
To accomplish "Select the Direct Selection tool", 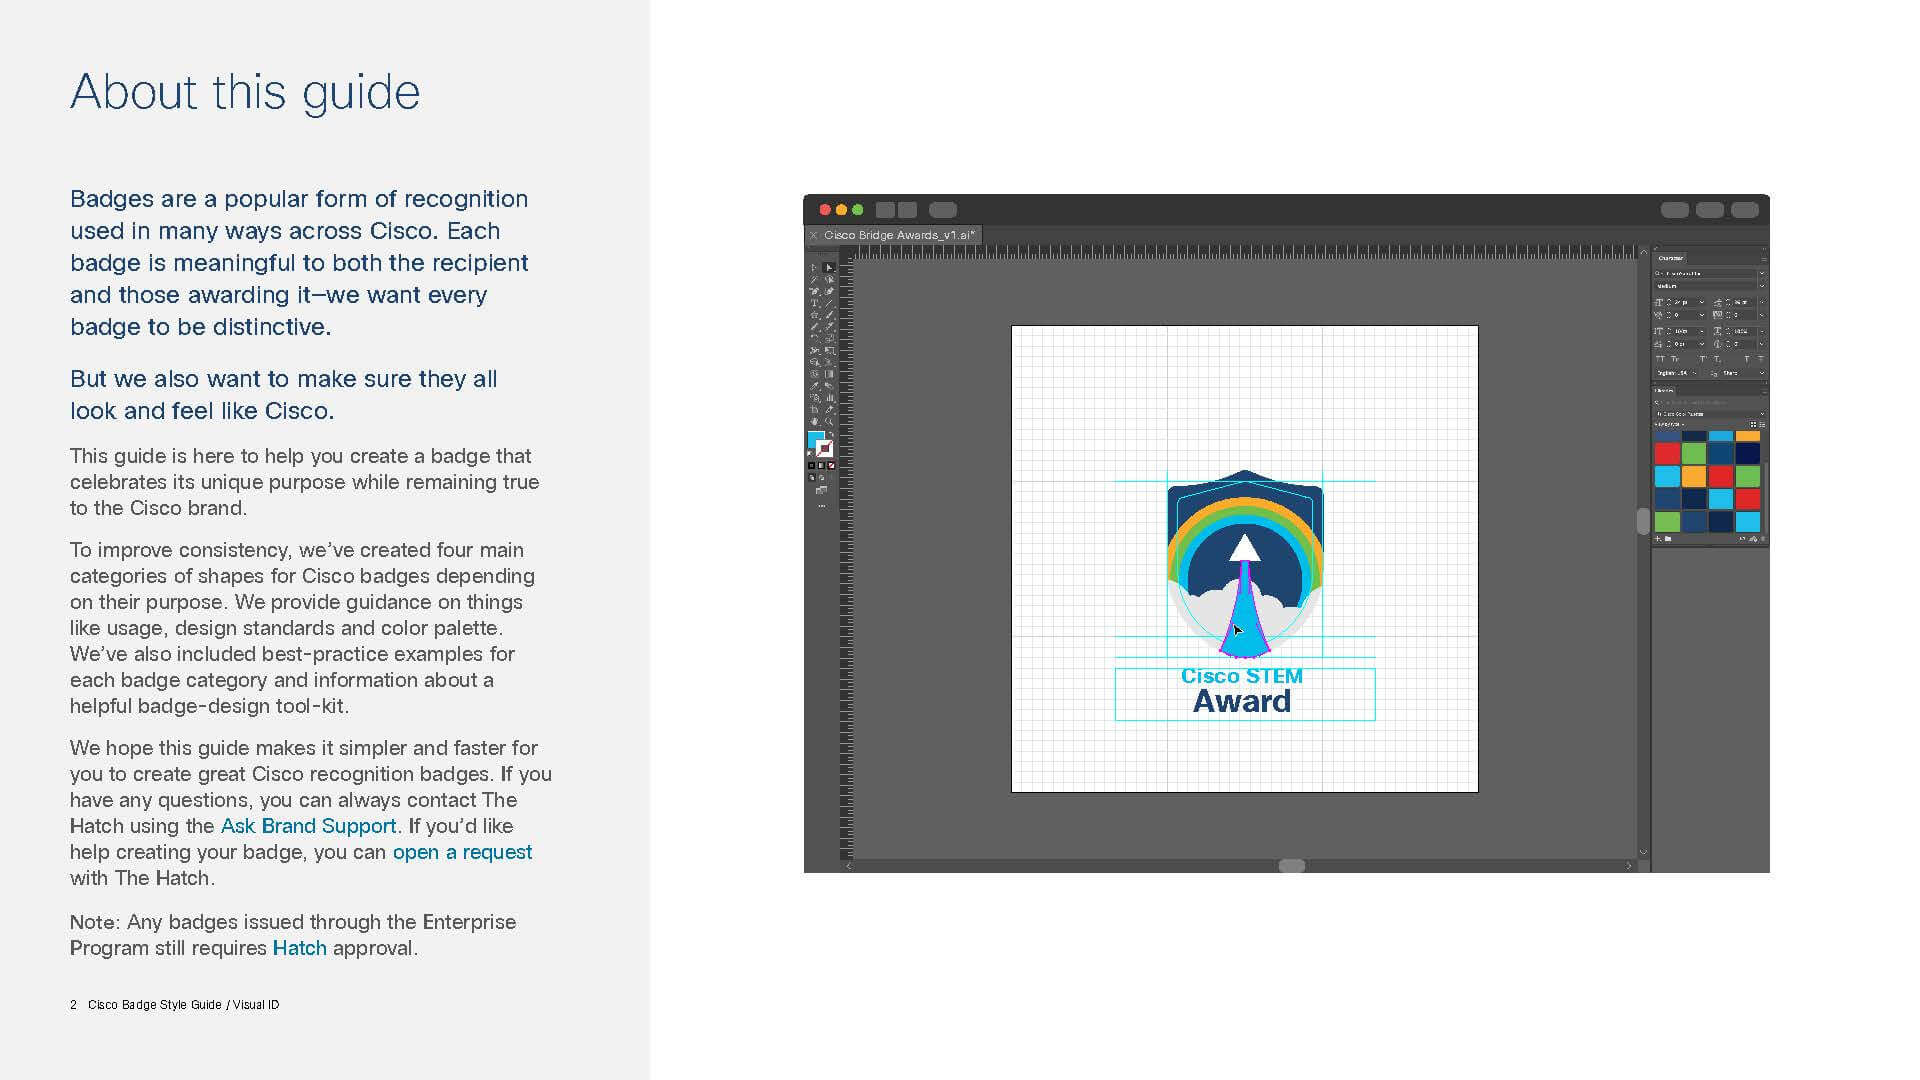I will [x=828, y=267].
